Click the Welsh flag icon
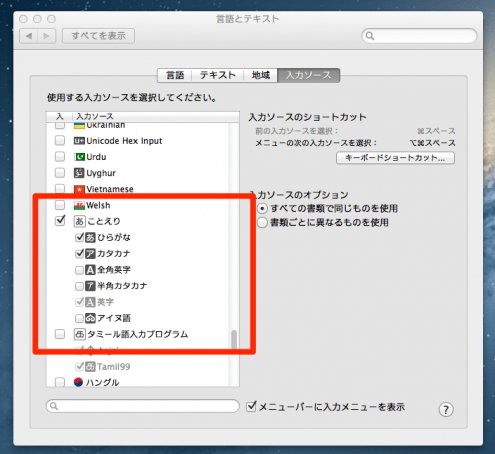495x454 pixels. pos(79,206)
